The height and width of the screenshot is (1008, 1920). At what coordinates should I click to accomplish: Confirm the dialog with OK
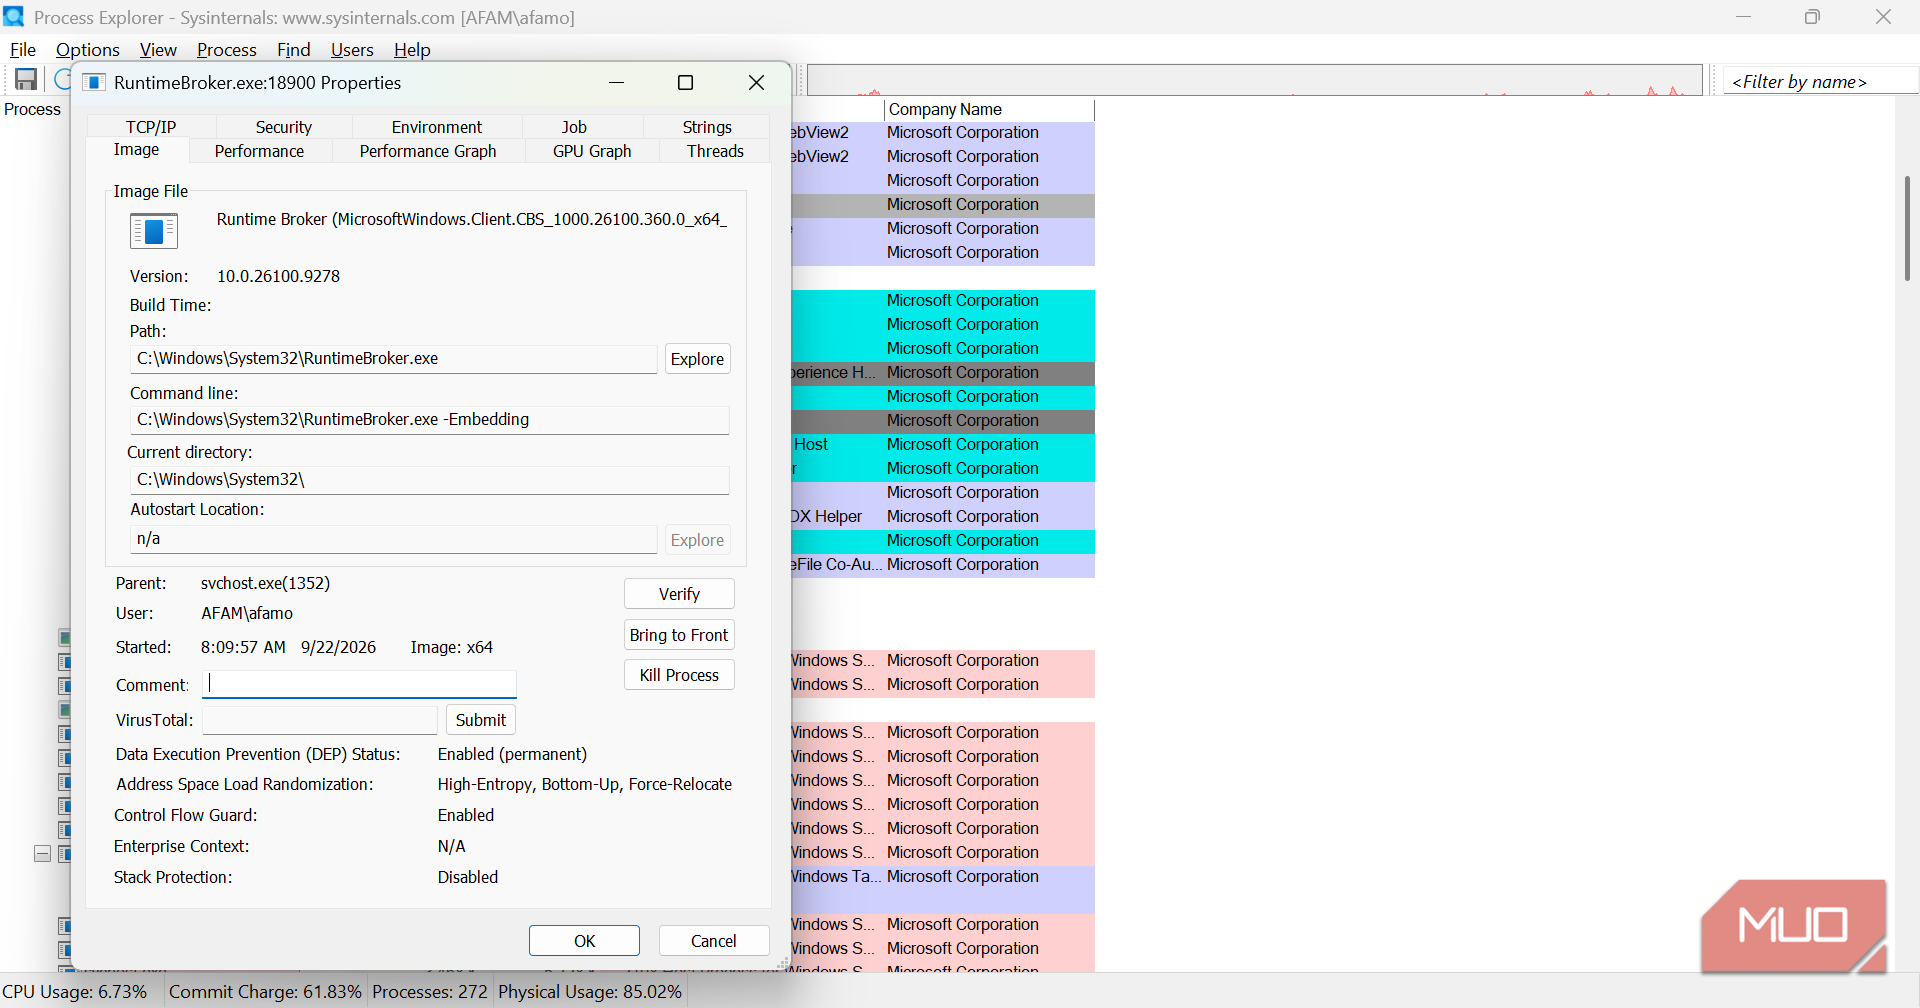(584, 941)
